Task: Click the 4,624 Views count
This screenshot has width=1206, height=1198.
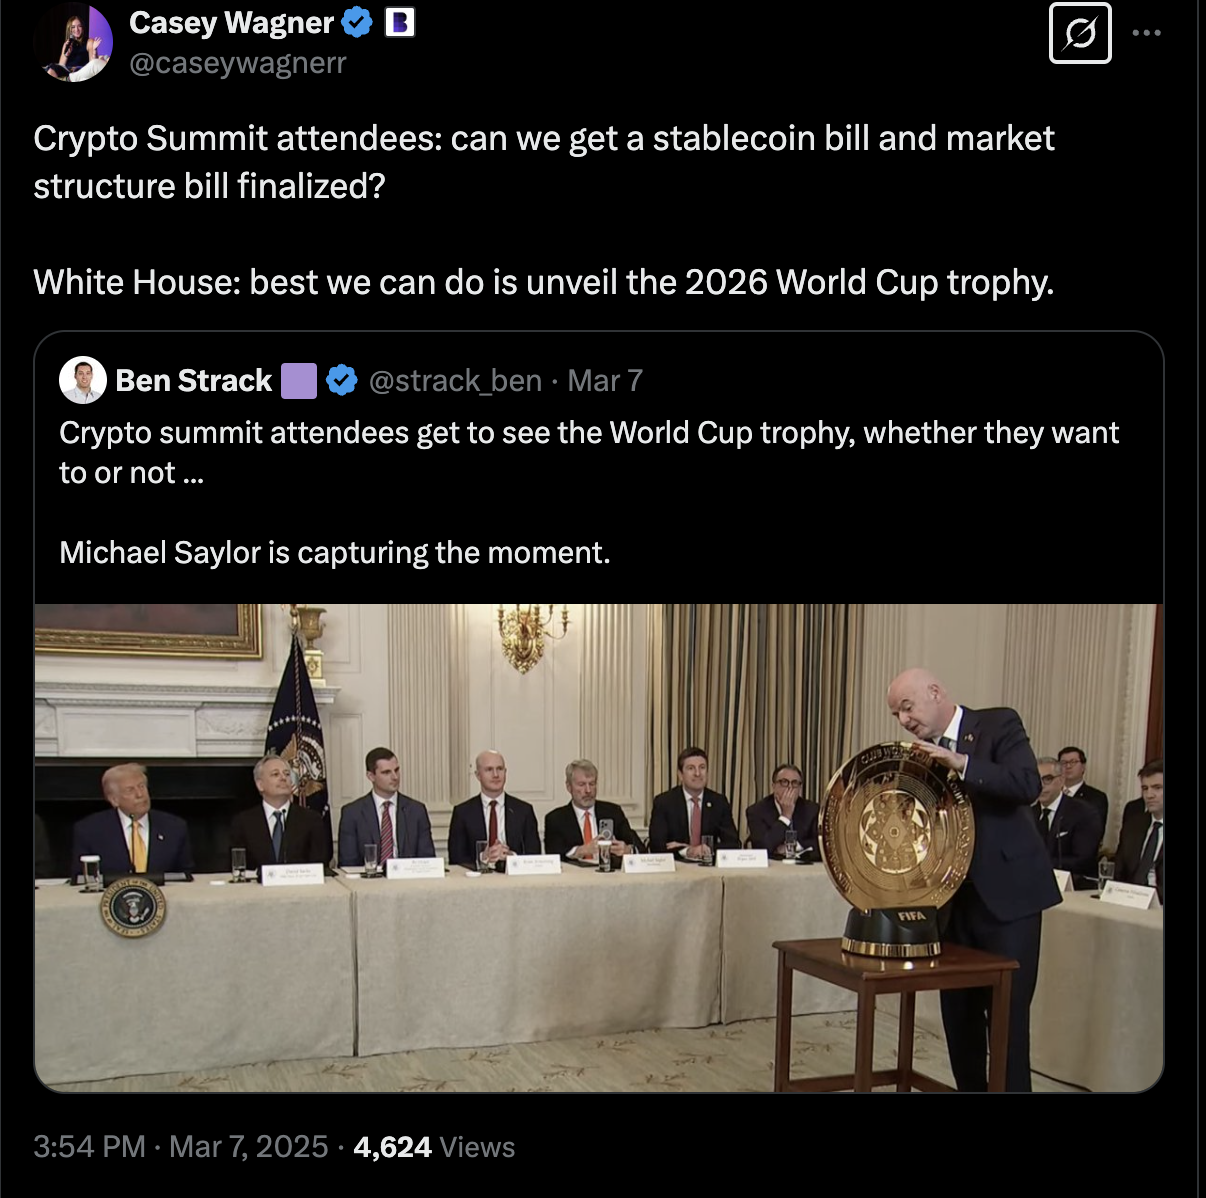Action: click(x=434, y=1146)
